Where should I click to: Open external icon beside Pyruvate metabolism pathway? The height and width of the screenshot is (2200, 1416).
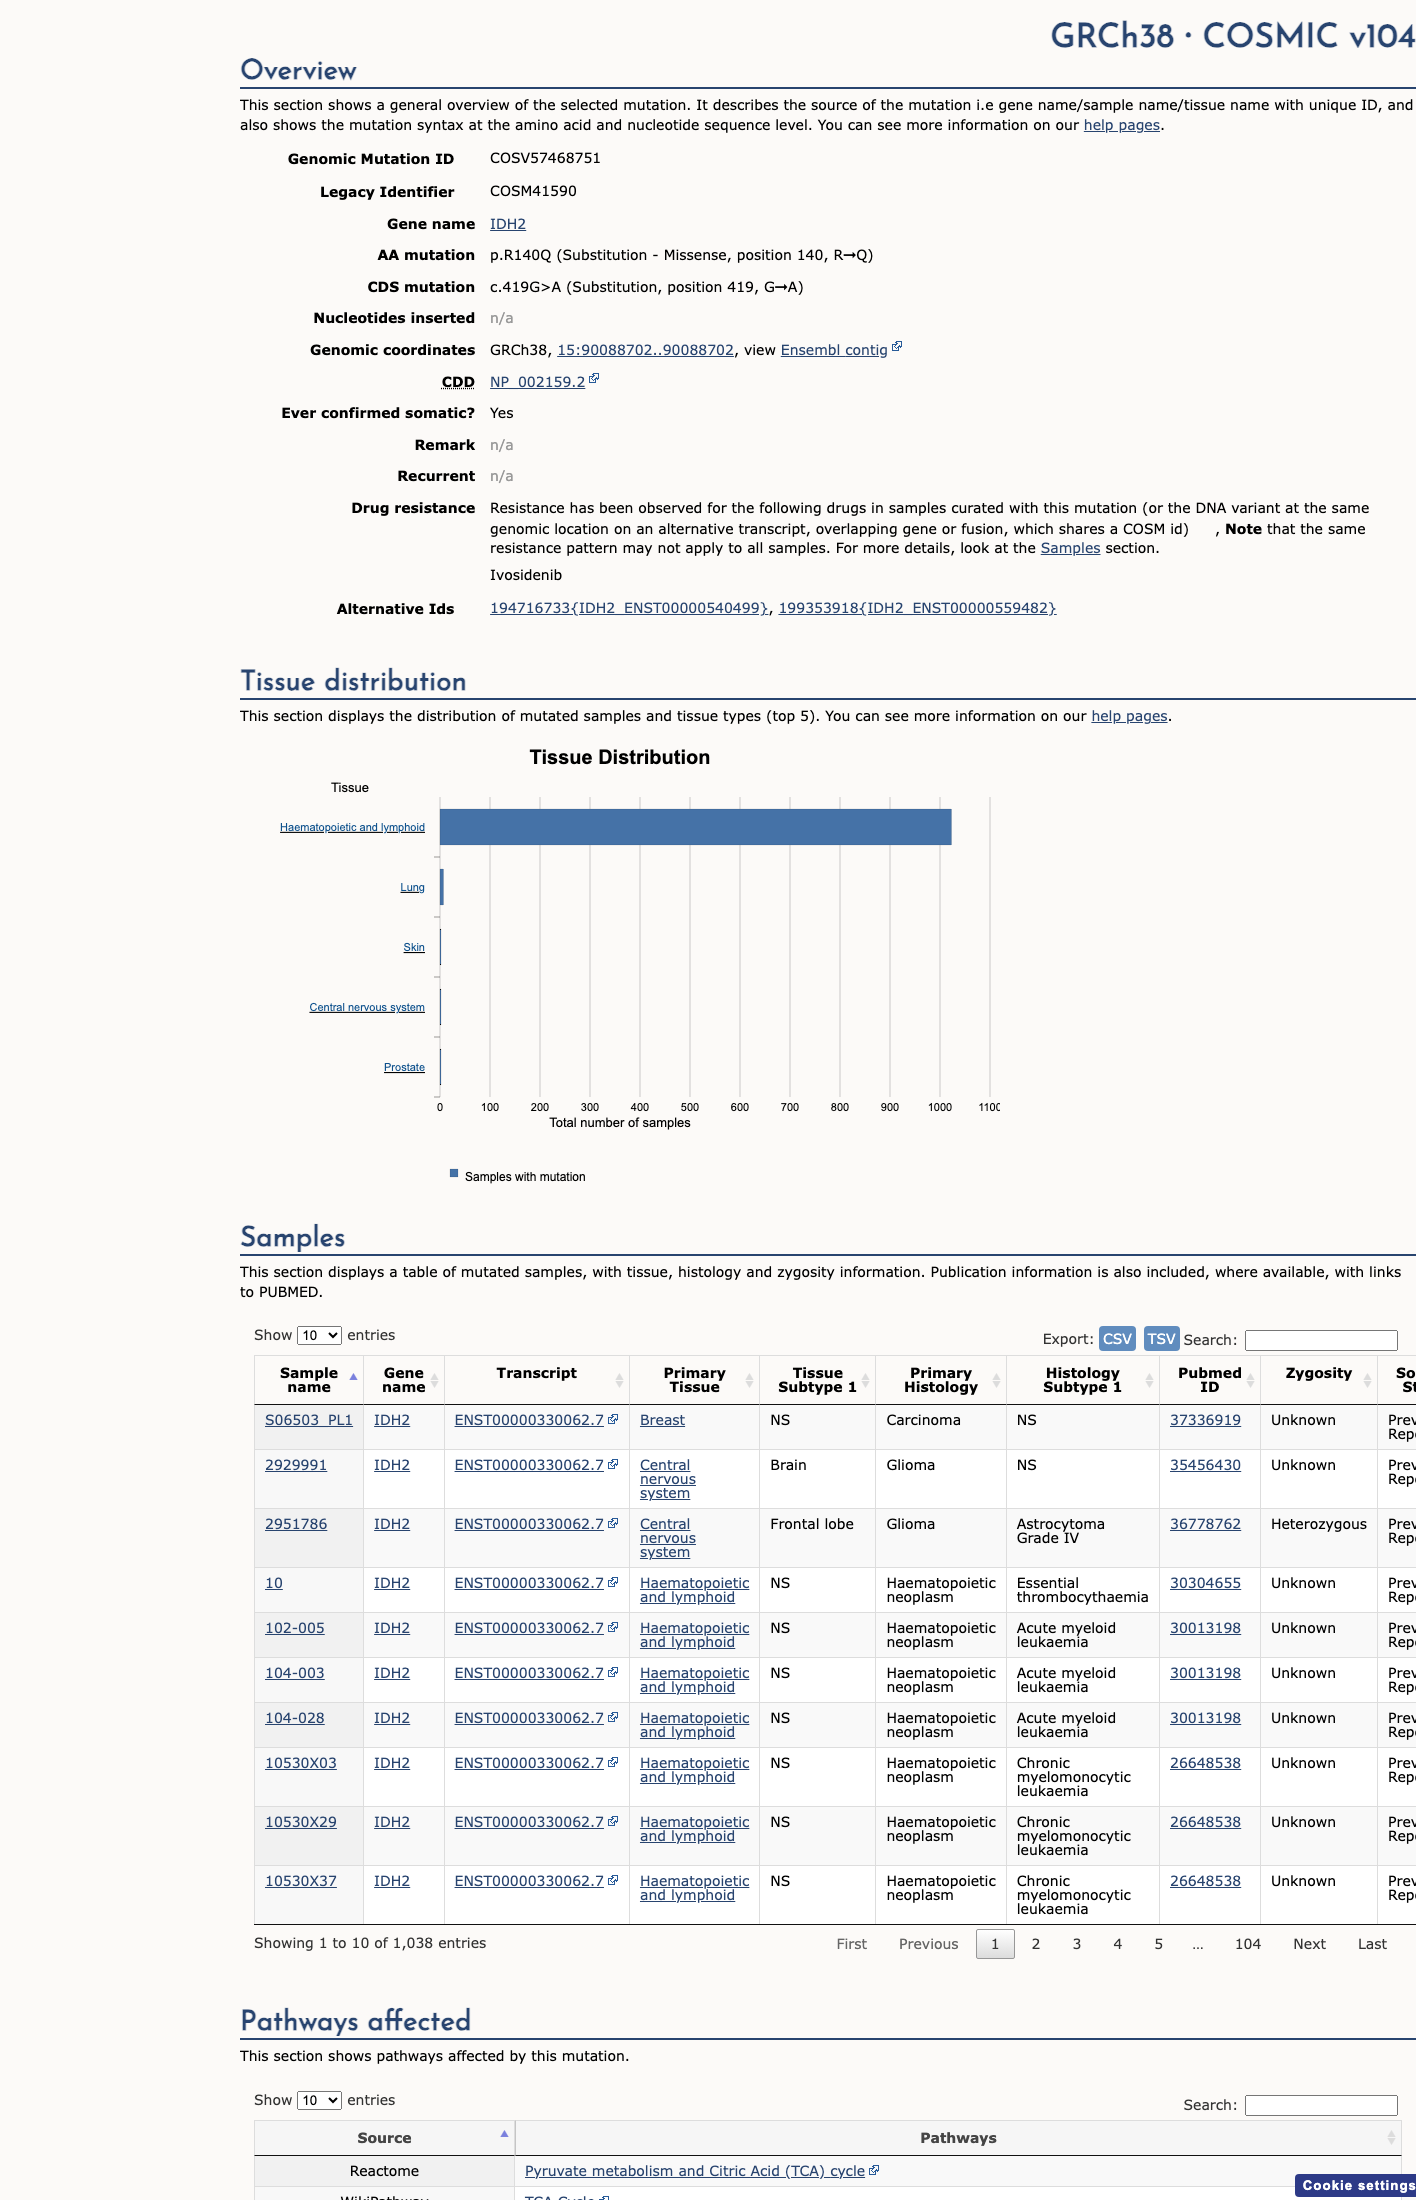click(874, 2170)
